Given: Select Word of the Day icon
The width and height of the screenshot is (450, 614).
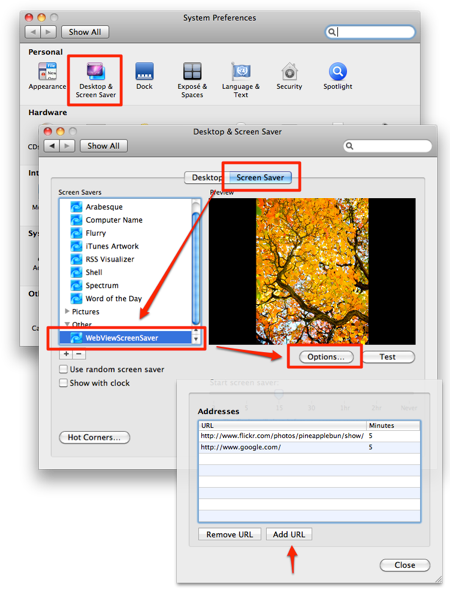Looking at the screenshot, I should point(76,298).
